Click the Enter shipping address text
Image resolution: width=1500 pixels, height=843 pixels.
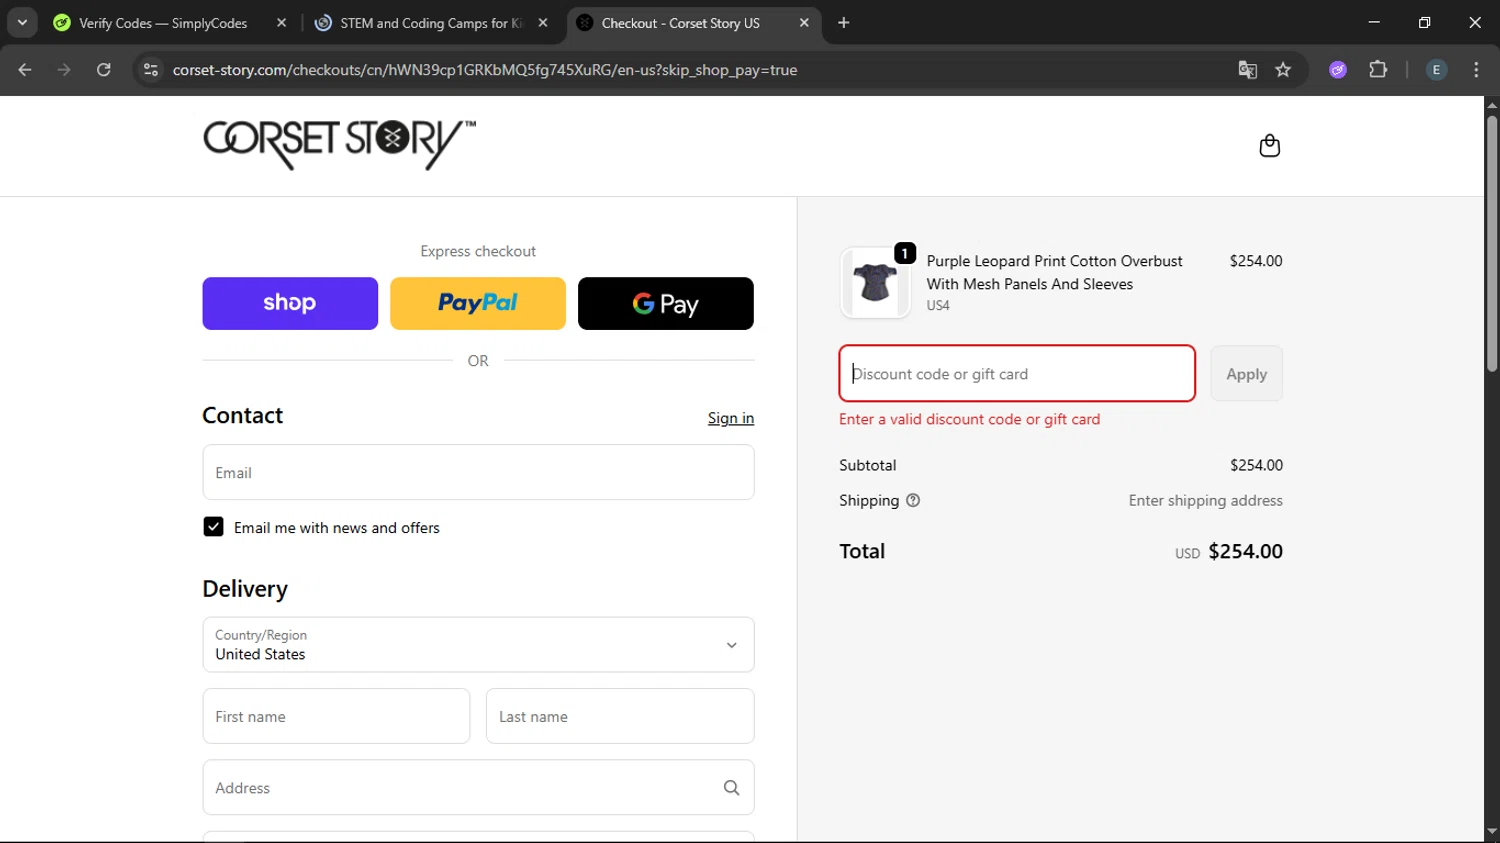pos(1206,500)
